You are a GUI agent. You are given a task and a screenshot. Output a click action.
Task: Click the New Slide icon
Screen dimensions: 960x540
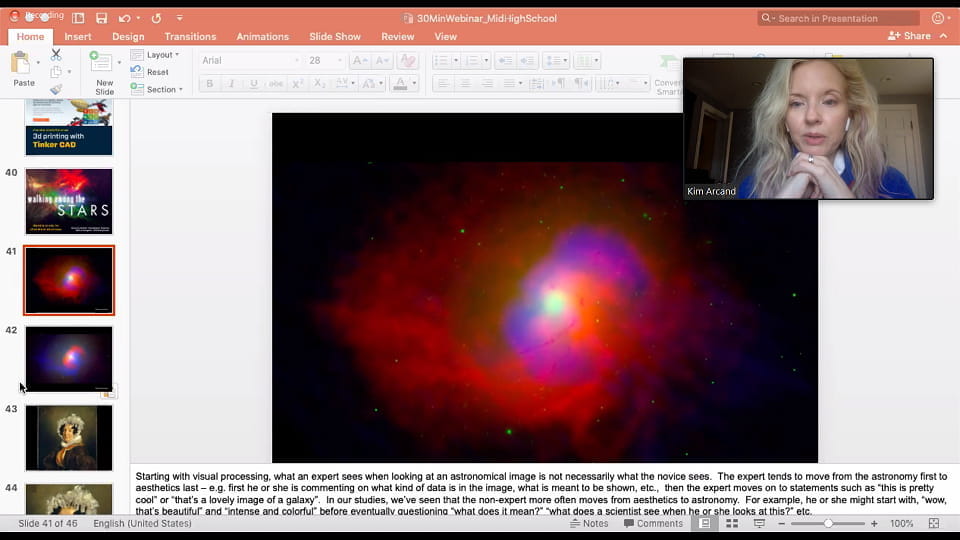(101, 62)
